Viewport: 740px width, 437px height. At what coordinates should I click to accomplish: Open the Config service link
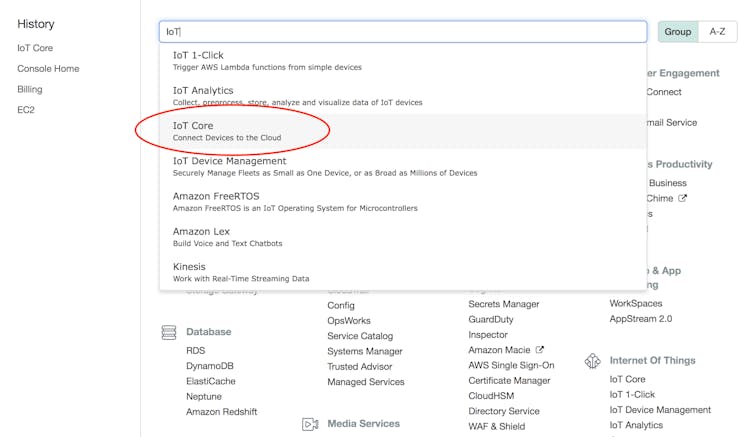(x=341, y=306)
